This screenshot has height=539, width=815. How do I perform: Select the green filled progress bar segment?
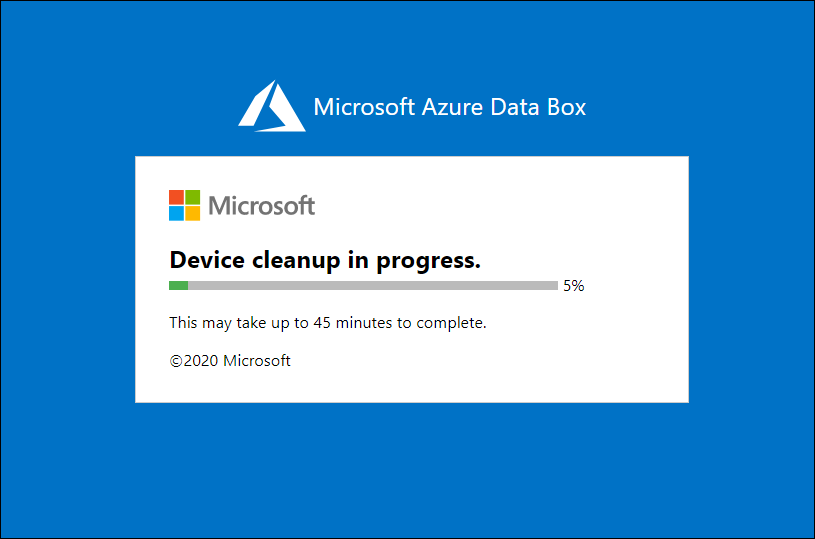pos(178,285)
